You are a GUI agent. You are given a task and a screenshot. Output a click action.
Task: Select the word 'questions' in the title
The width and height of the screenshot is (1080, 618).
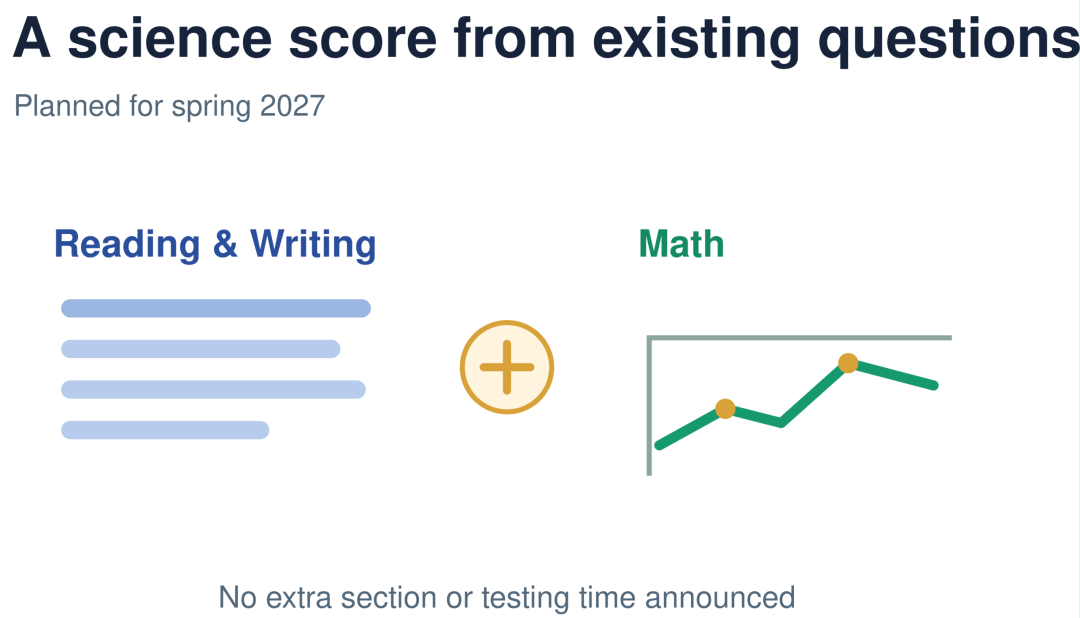(948, 39)
